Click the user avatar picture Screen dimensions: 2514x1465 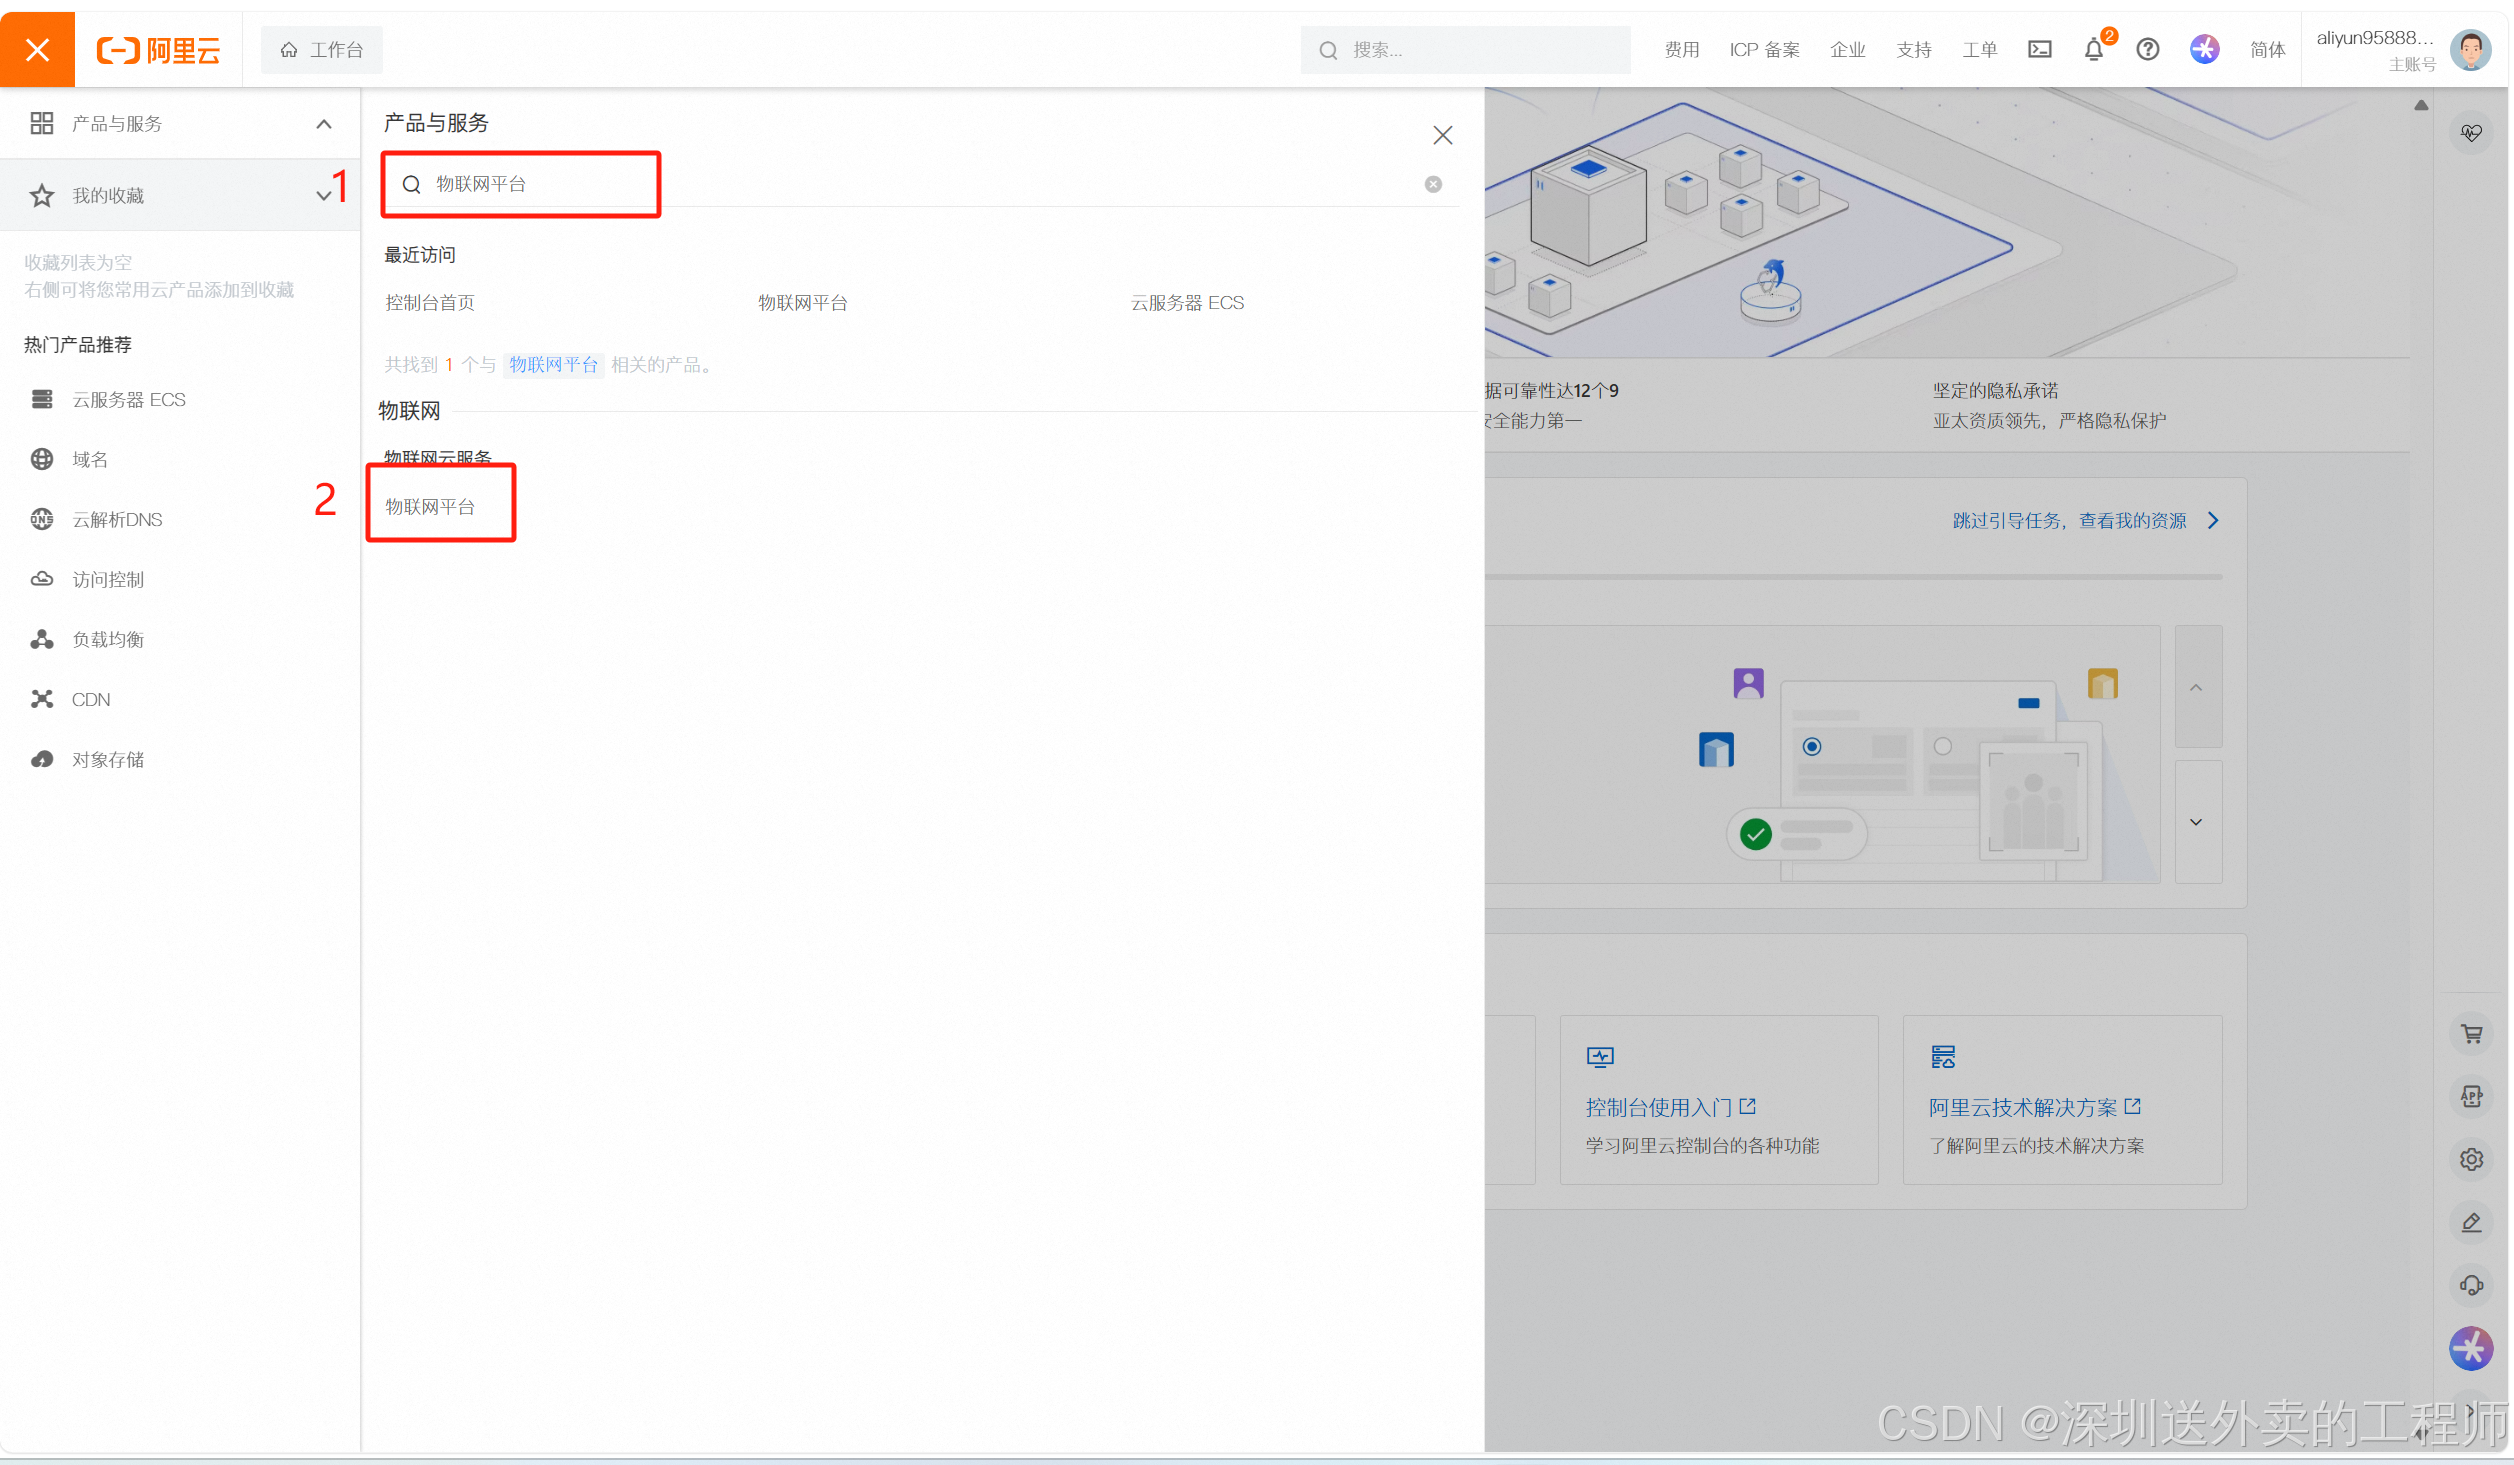point(2470,50)
